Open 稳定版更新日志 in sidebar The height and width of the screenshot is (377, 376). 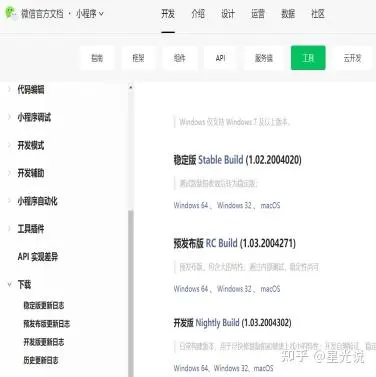pos(44,305)
